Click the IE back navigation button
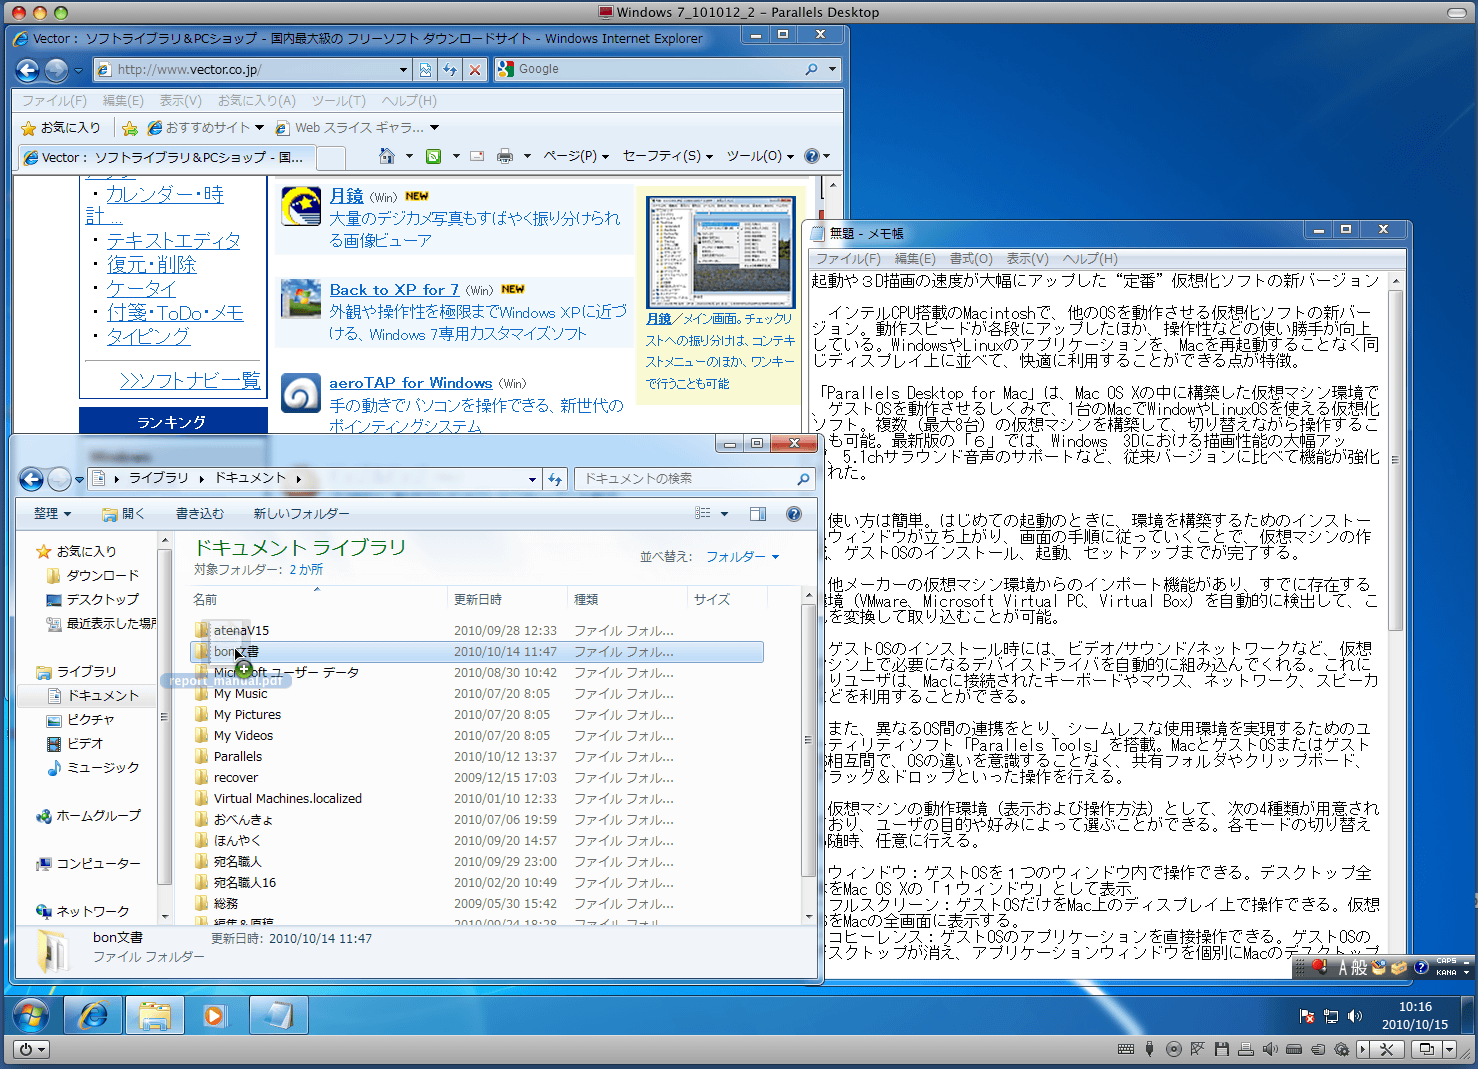Screen dimensions: 1478x1069 (x=28, y=70)
